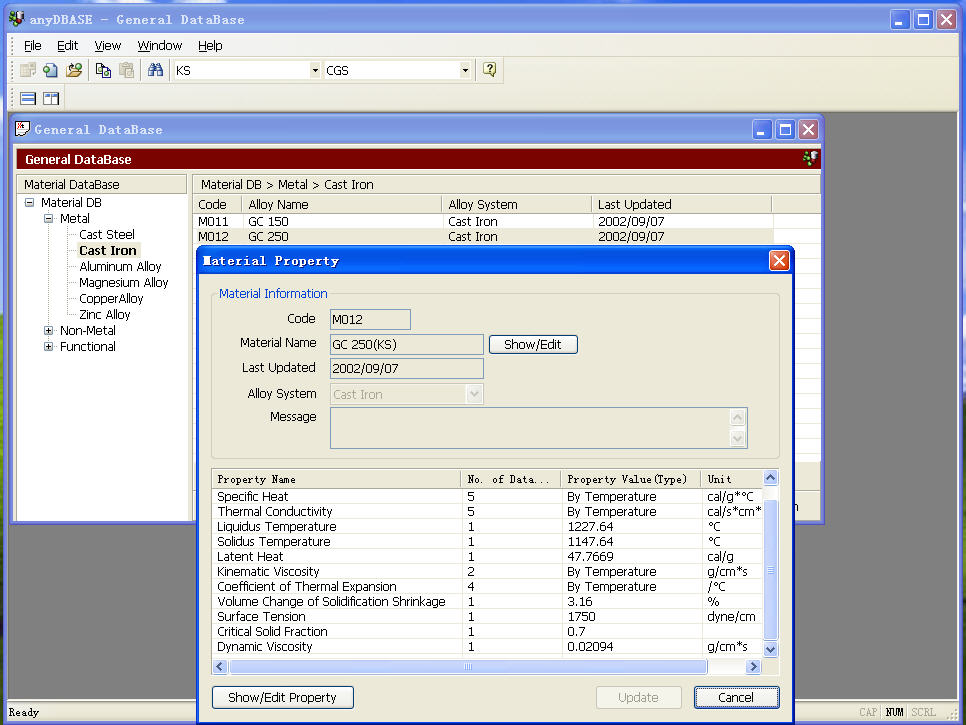Click the Help question mark icon
The width and height of the screenshot is (966, 725).
tap(489, 70)
